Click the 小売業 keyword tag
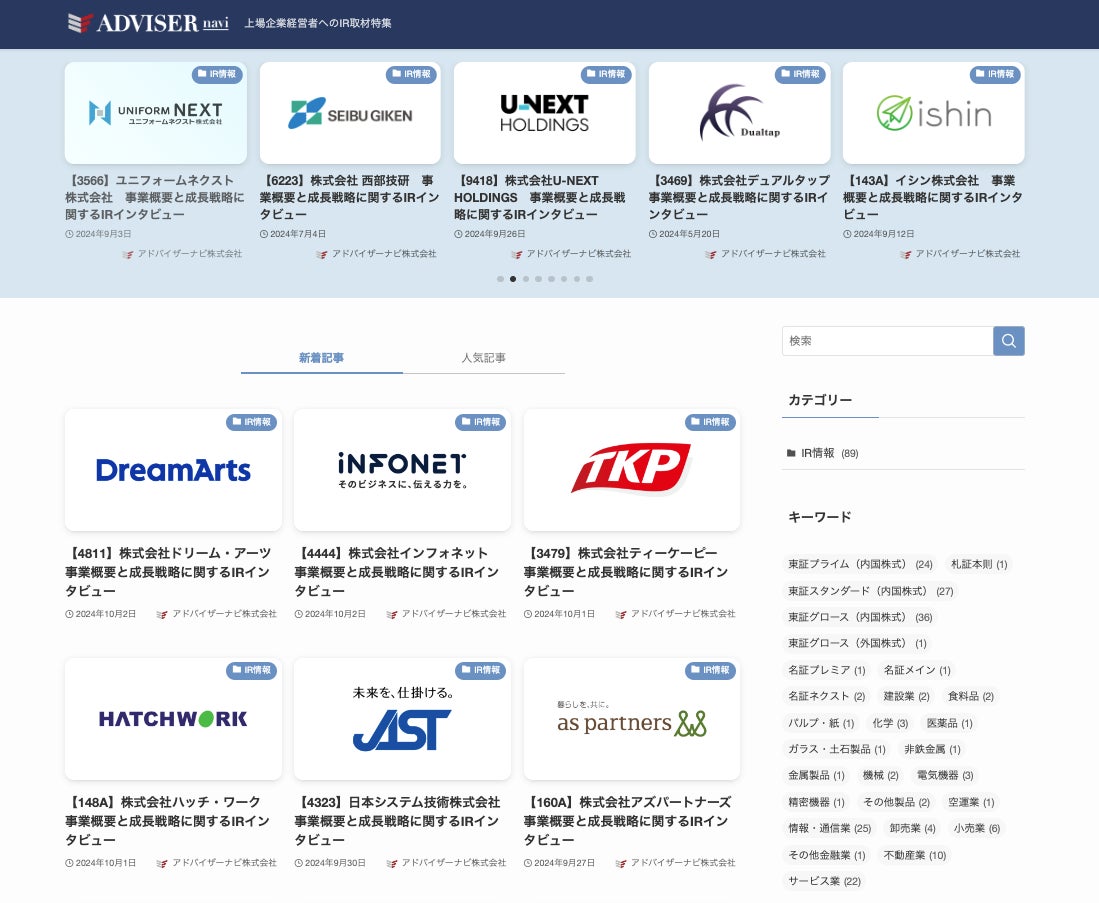 (976, 829)
